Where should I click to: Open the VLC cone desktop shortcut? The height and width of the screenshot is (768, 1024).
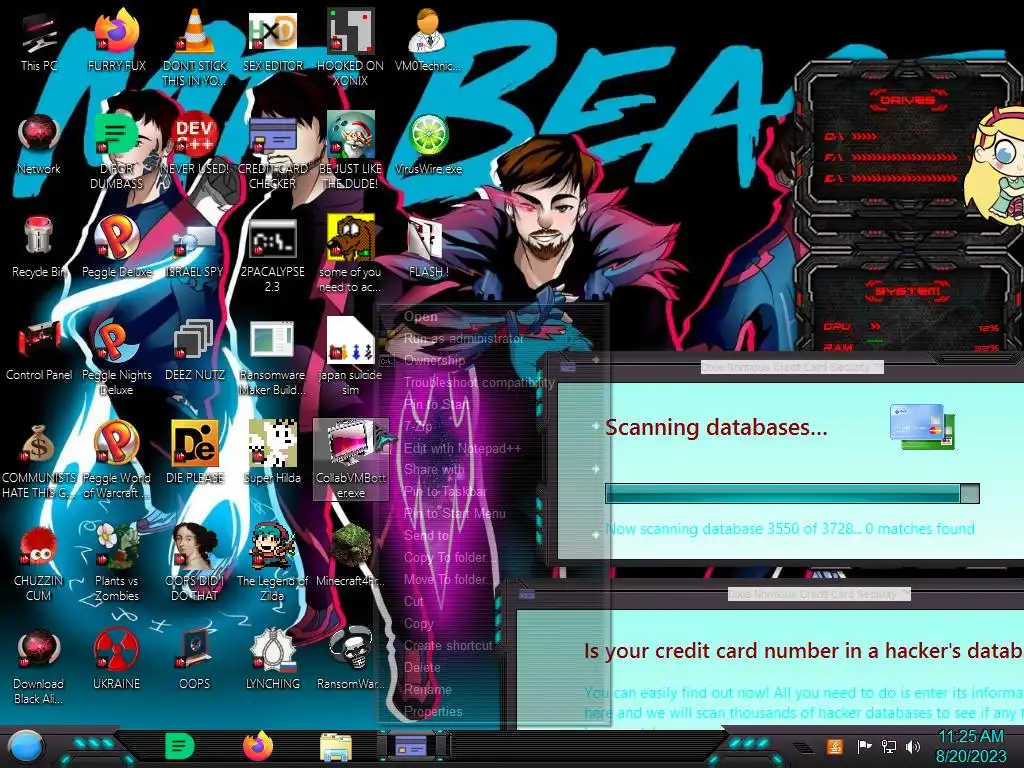[194, 47]
